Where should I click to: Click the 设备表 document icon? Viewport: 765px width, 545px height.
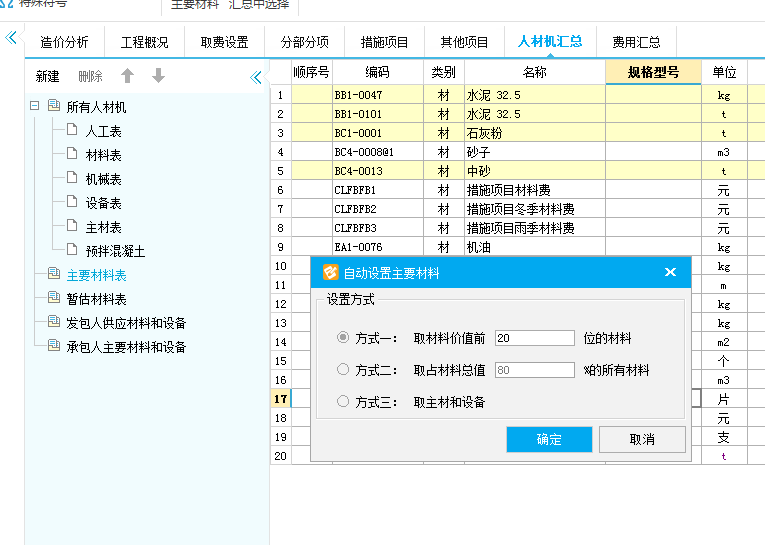point(72,202)
